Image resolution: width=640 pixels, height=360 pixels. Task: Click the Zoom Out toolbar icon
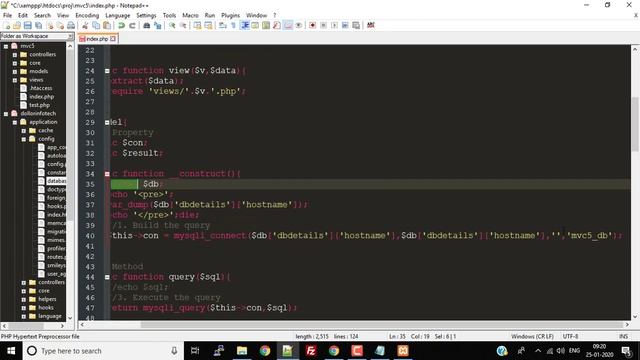point(183,25)
